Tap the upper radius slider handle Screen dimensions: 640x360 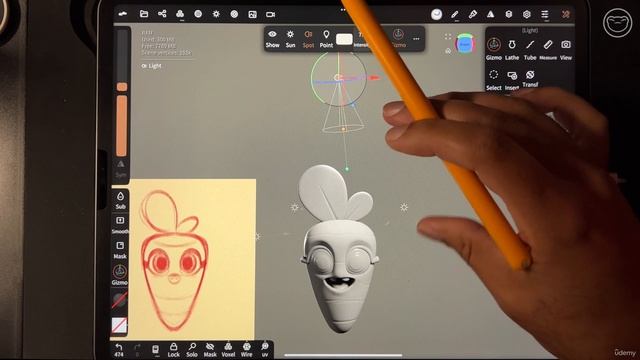pyautogui.click(x=122, y=87)
